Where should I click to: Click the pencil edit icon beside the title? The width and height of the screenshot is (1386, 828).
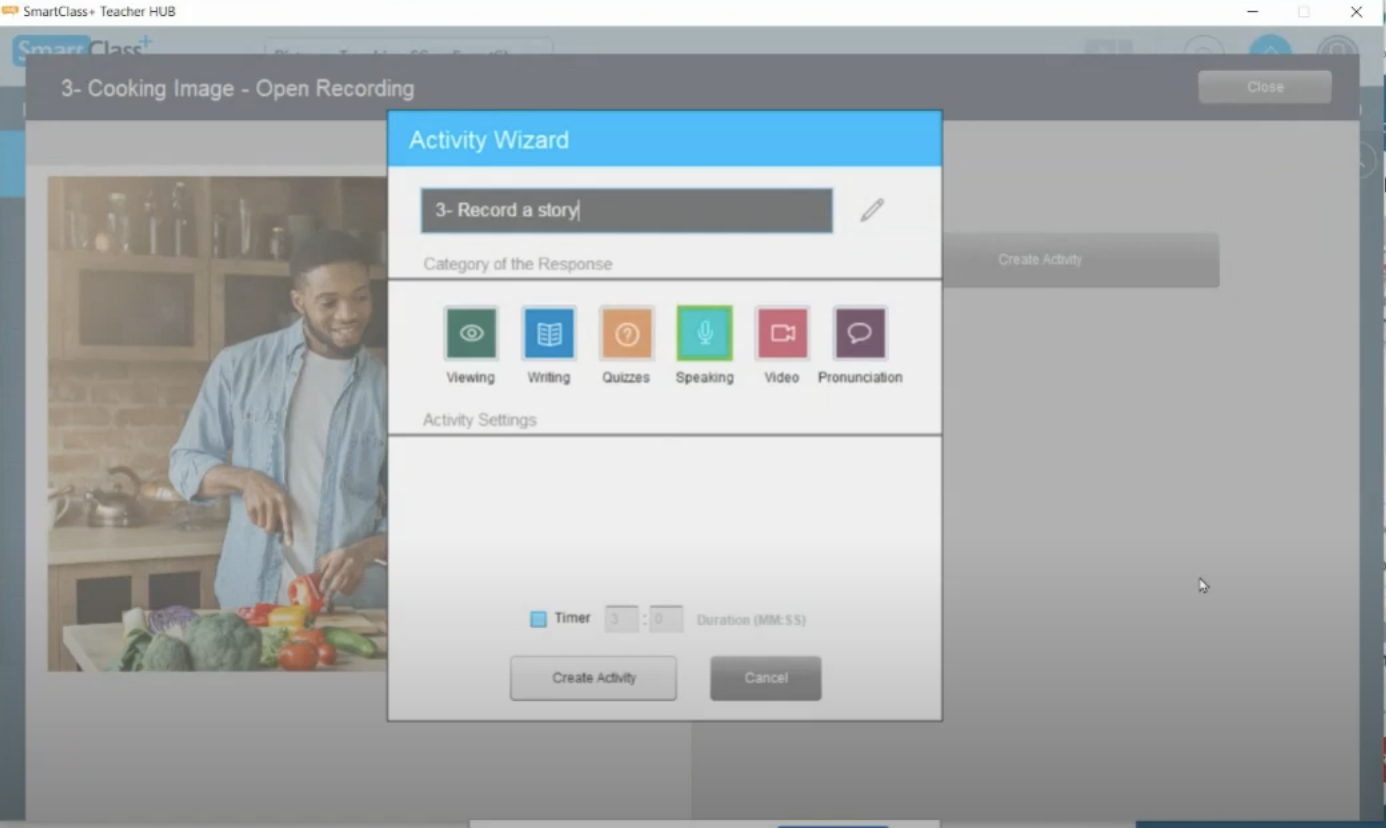pos(872,210)
